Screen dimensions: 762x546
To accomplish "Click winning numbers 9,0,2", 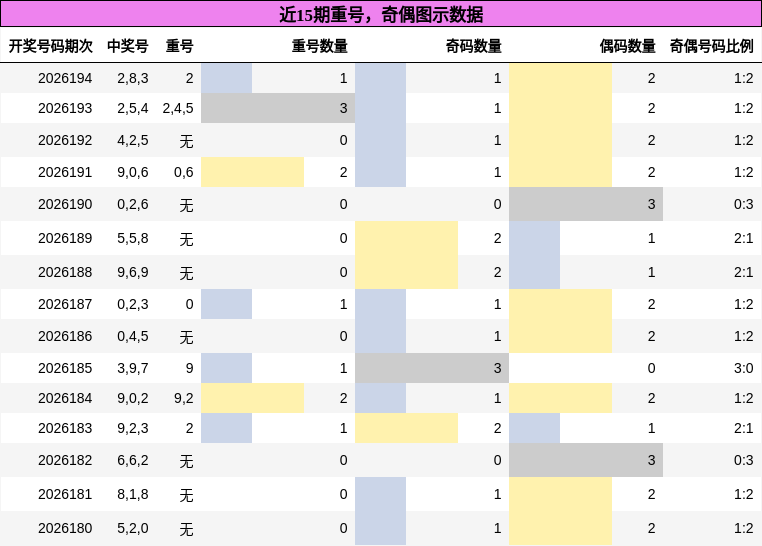I will pos(133,398).
